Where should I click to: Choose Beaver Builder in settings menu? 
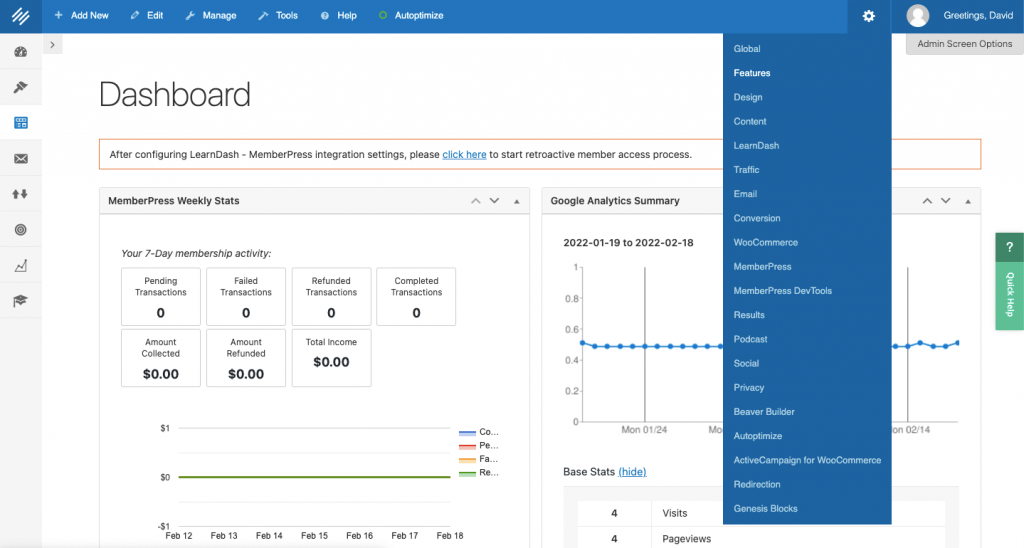[764, 412]
